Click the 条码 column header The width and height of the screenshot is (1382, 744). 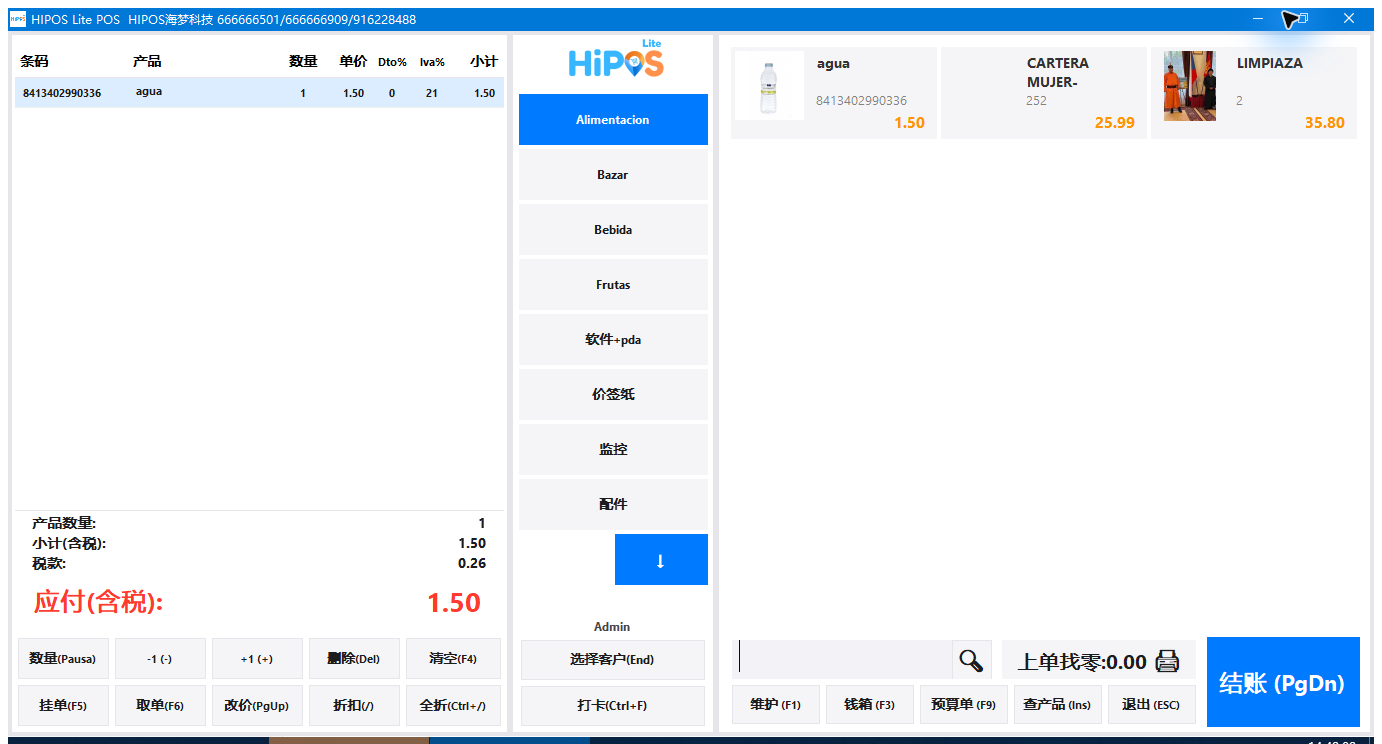tap(34, 62)
